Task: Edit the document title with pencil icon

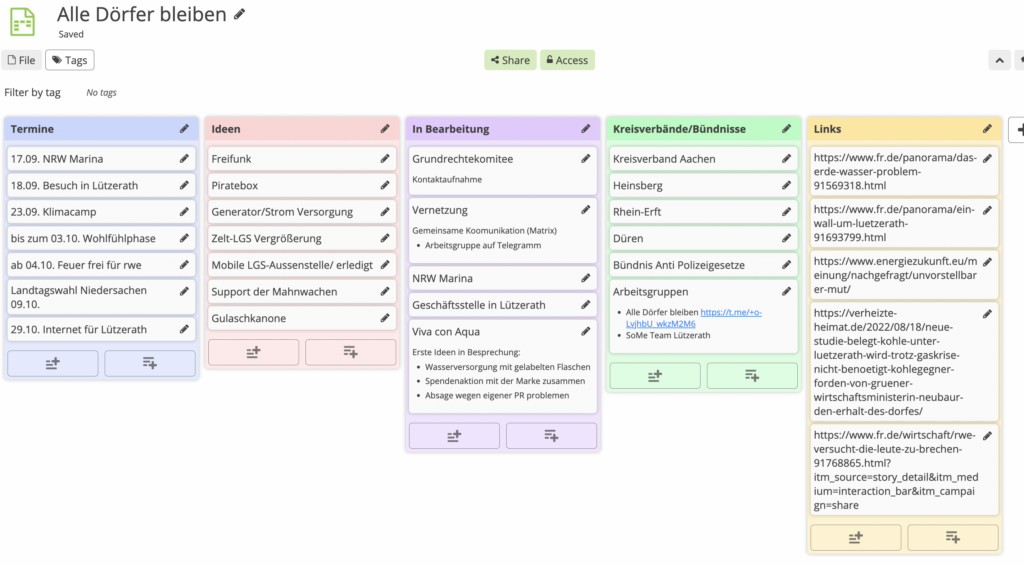Action: [238, 14]
